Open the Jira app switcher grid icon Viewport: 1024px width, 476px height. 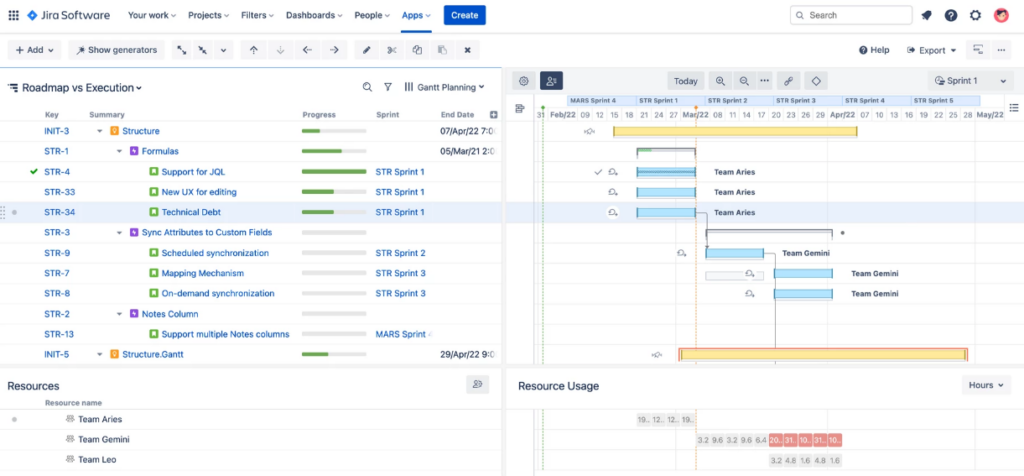13,15
